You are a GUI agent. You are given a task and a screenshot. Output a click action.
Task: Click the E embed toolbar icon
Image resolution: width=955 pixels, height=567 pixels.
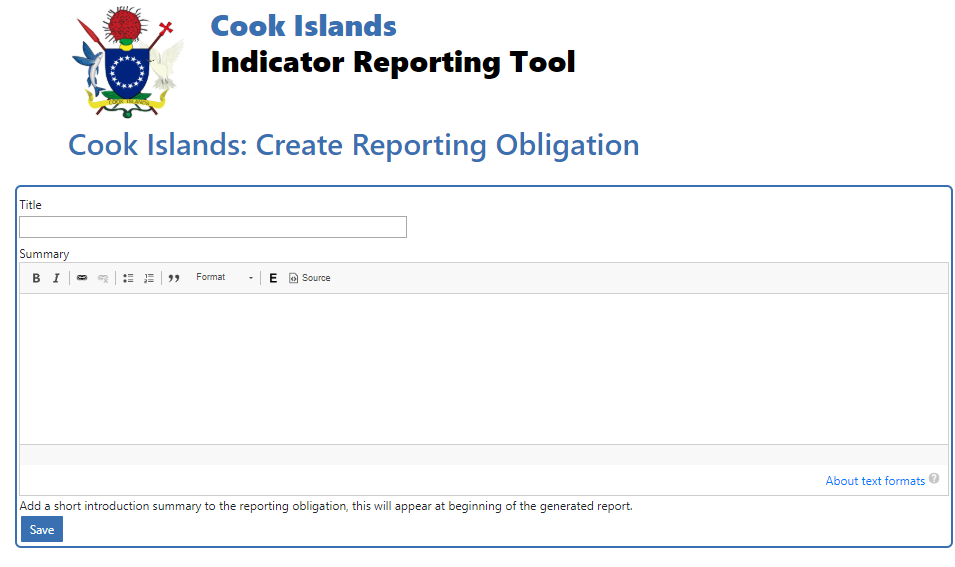coord(273,278)
